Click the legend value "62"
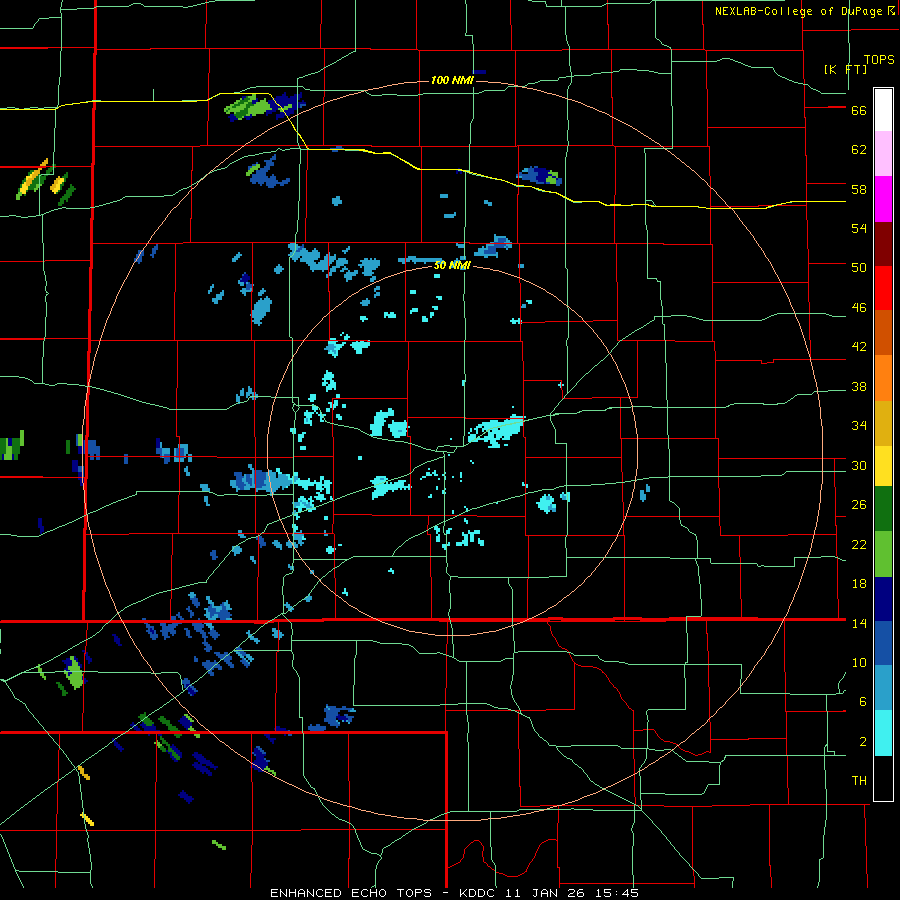Screen dimensions: 900x900 click(x=859, y=150)
